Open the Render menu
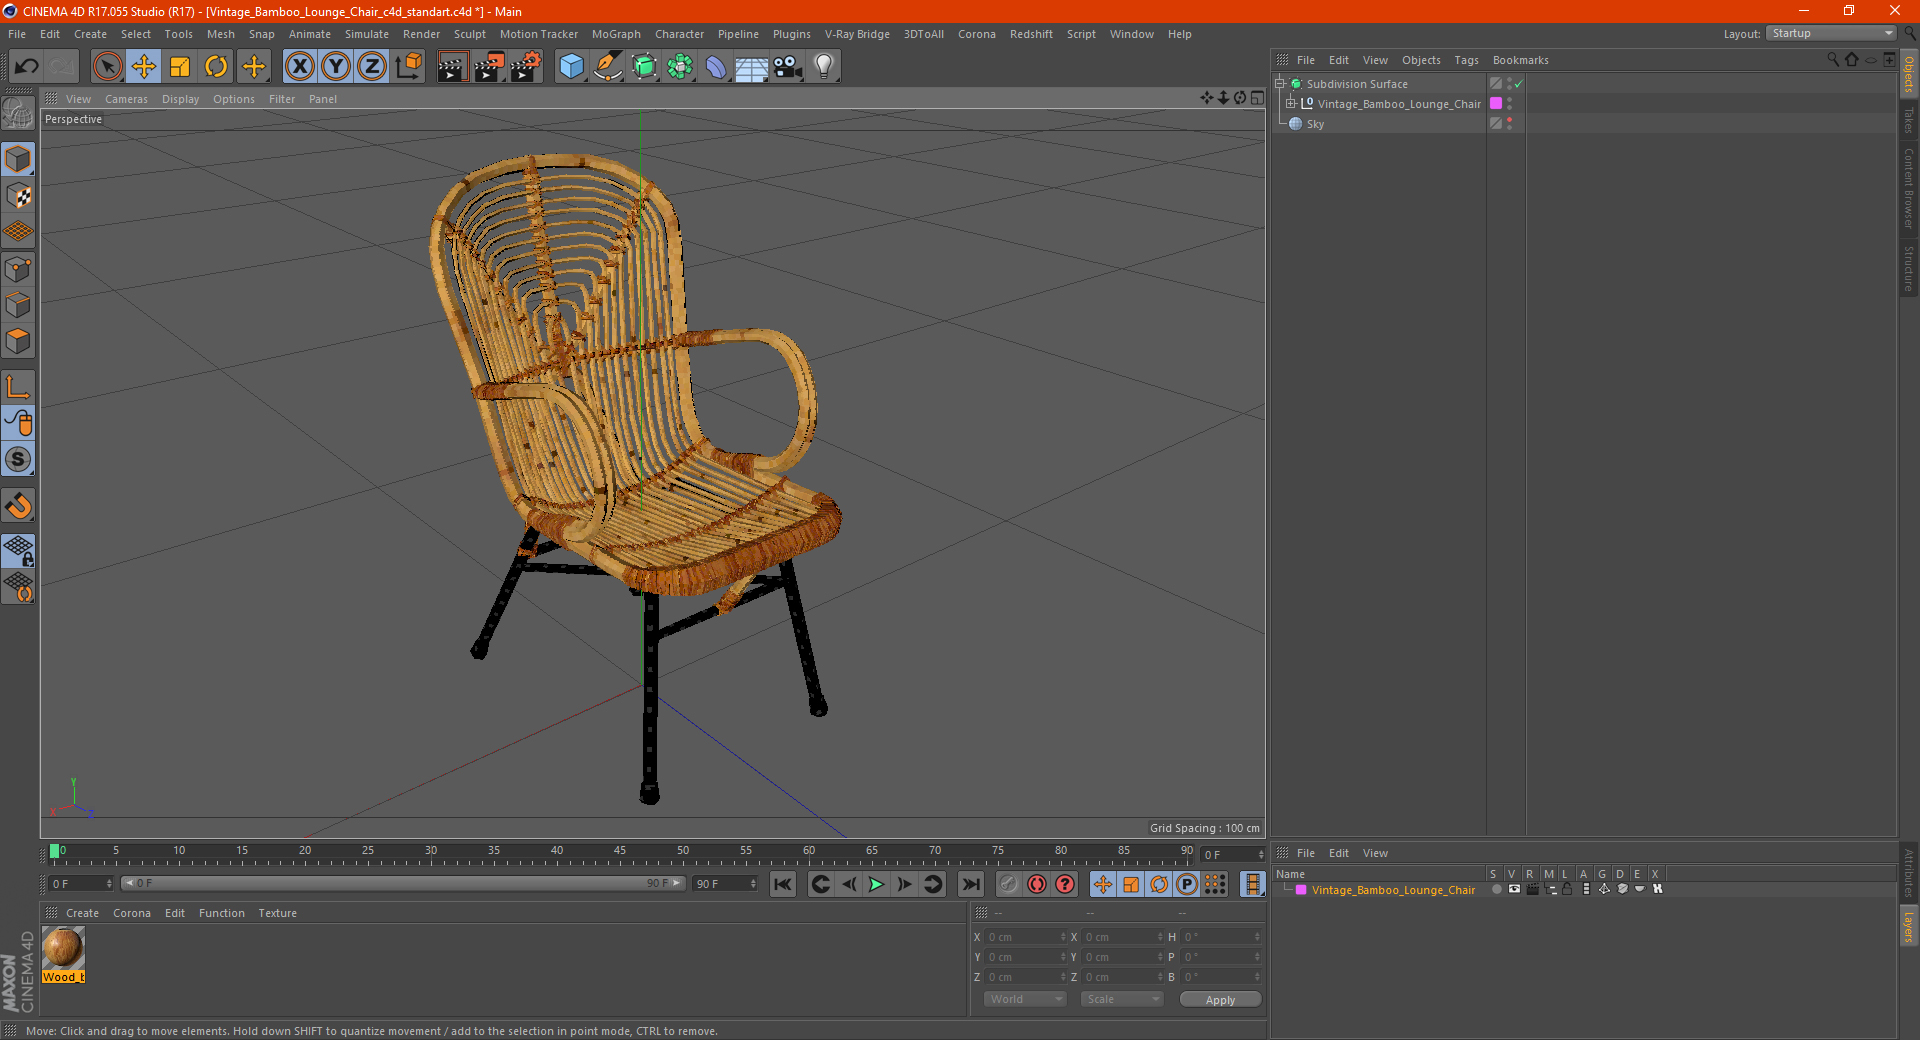The image size is (1920, 1040). pyautogui.click(x=421, y=34)
